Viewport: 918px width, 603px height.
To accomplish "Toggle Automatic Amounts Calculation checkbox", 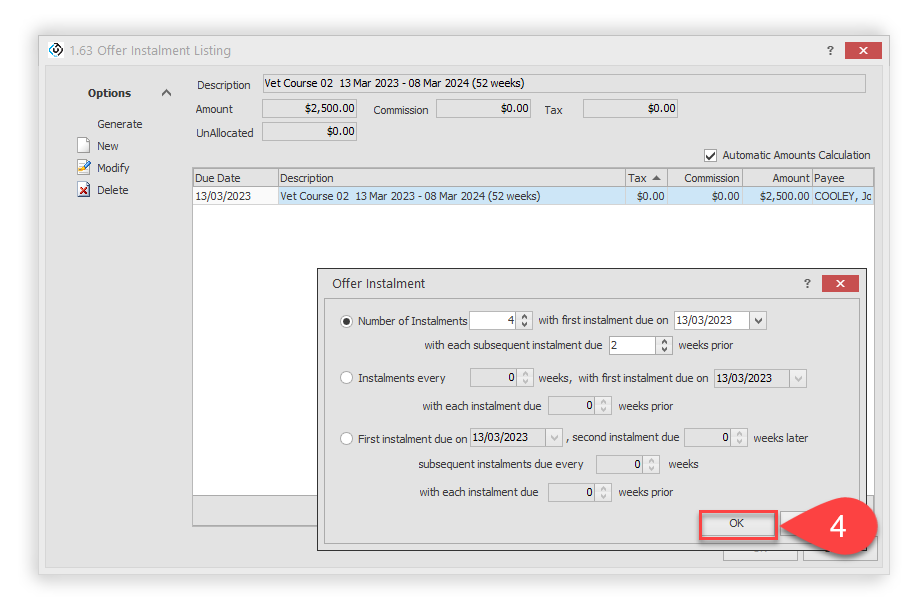I will [x=710, y=155].
